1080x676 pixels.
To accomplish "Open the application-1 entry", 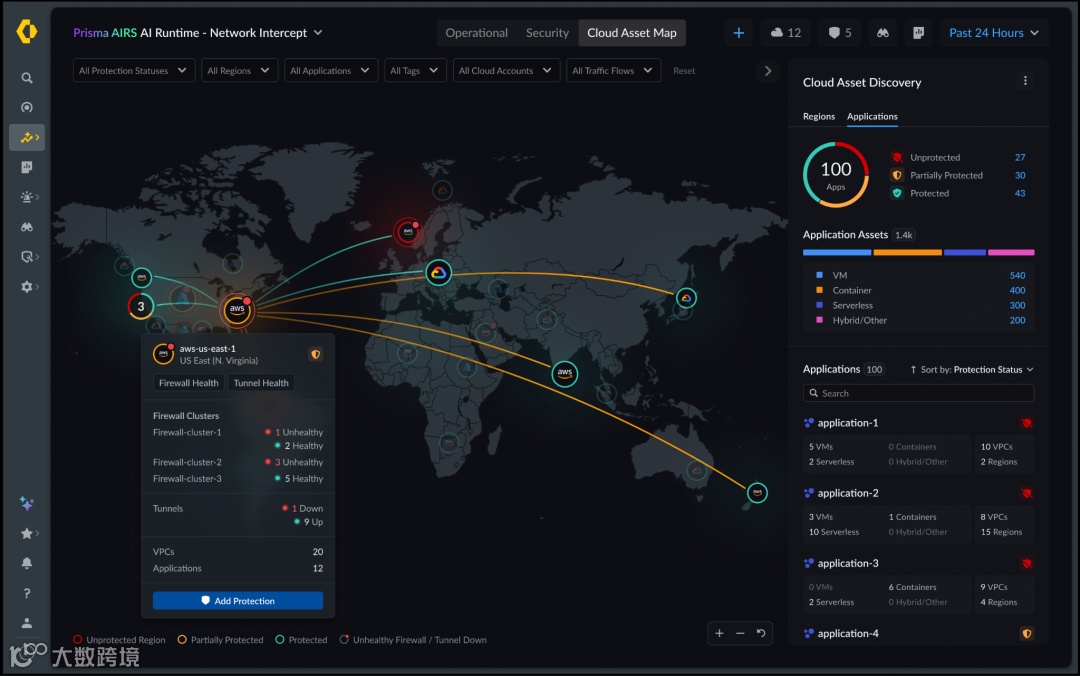I will 847,423.
